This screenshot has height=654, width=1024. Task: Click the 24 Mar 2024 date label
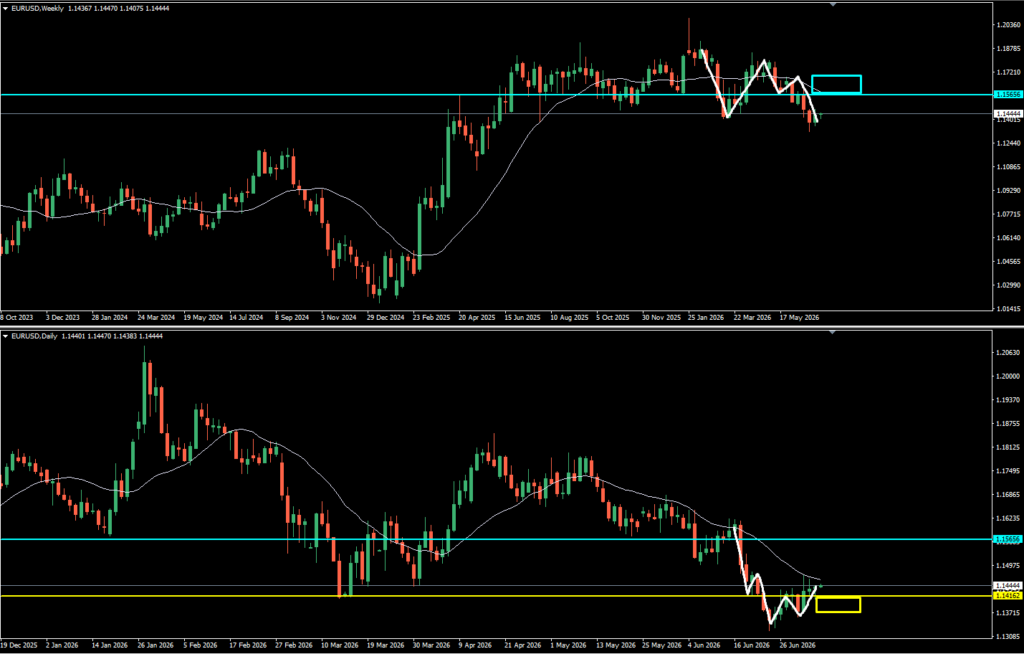tap(156, 318)
